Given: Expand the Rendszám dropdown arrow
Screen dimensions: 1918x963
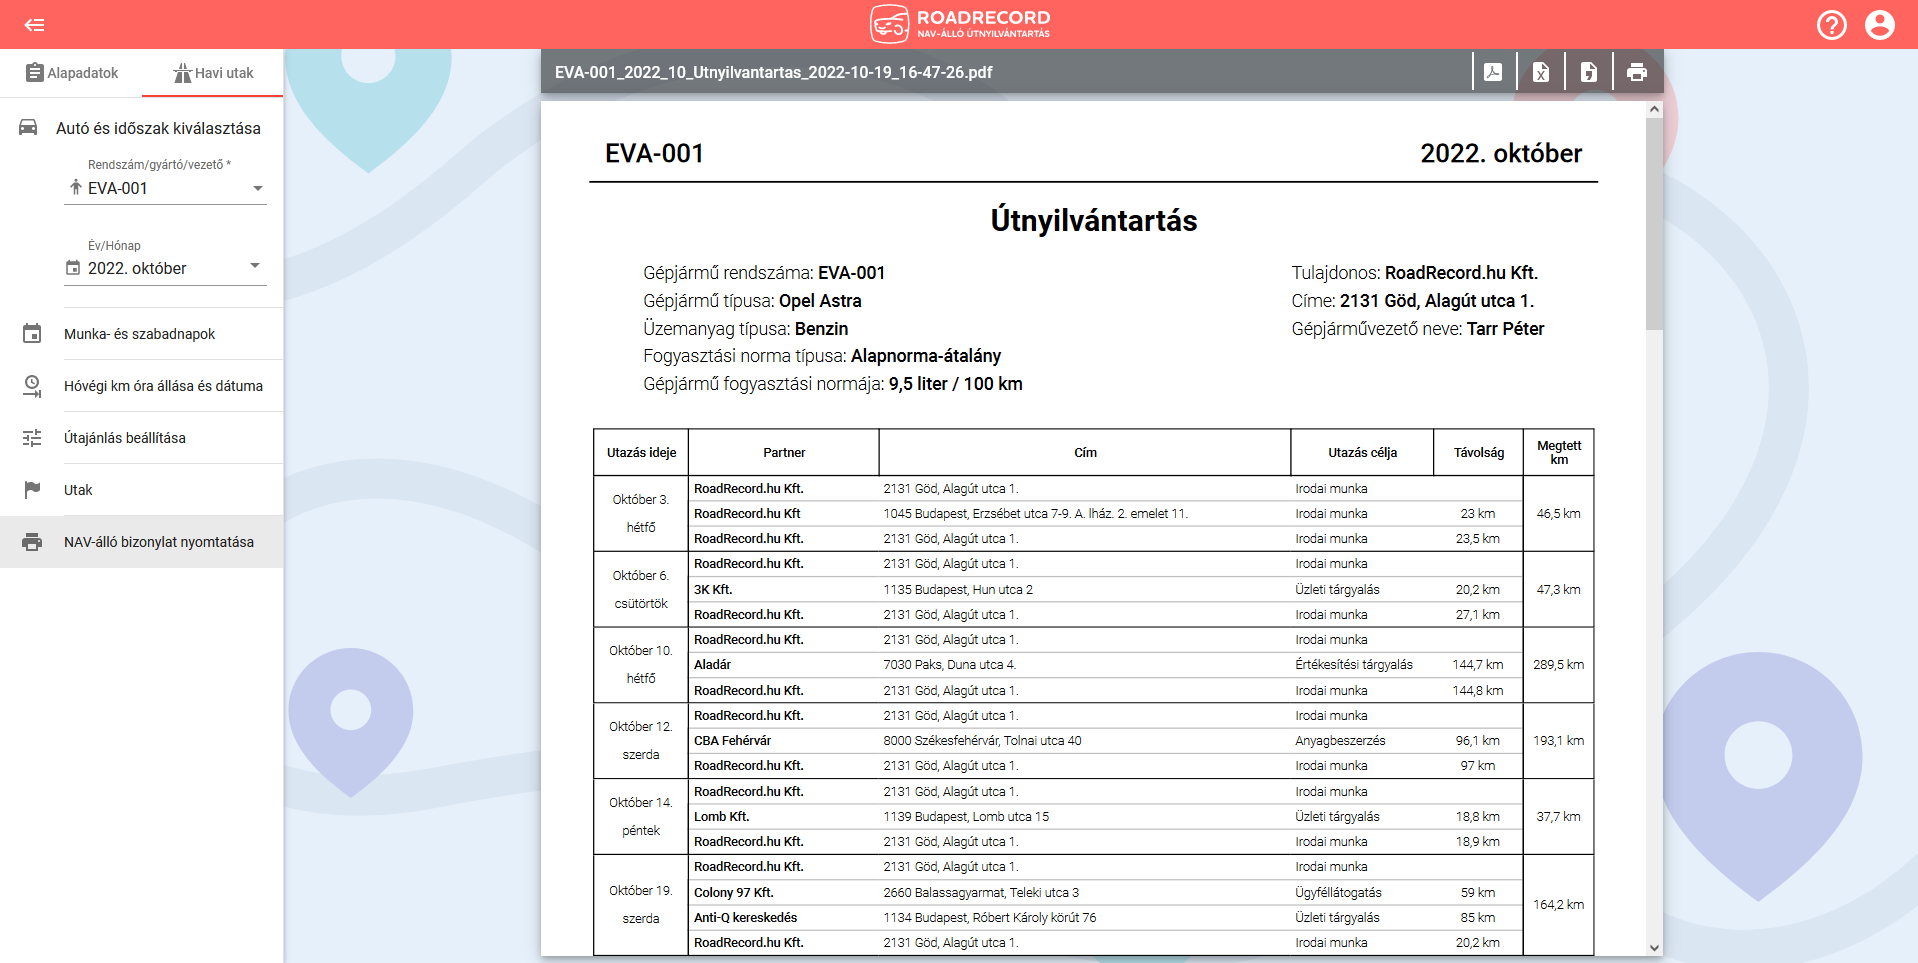Looking at the screenshot, I should [x=258, y=188].
